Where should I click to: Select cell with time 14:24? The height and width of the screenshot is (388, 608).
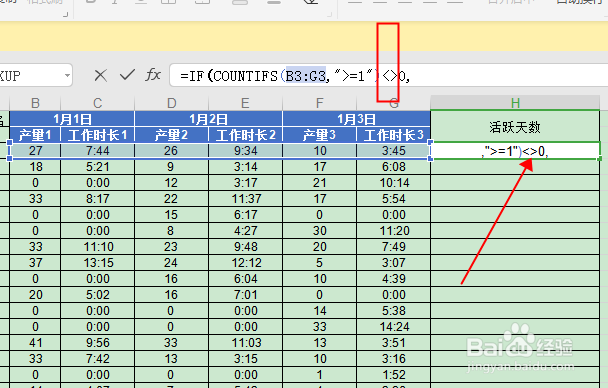pos(393,327)
